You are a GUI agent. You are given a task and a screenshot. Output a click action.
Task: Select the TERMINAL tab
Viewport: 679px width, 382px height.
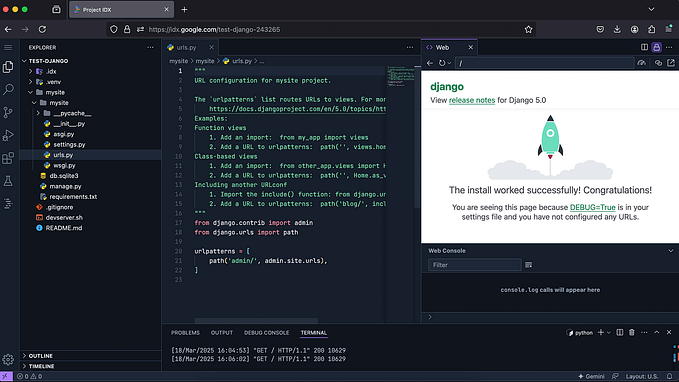click(x=314, y=333)
